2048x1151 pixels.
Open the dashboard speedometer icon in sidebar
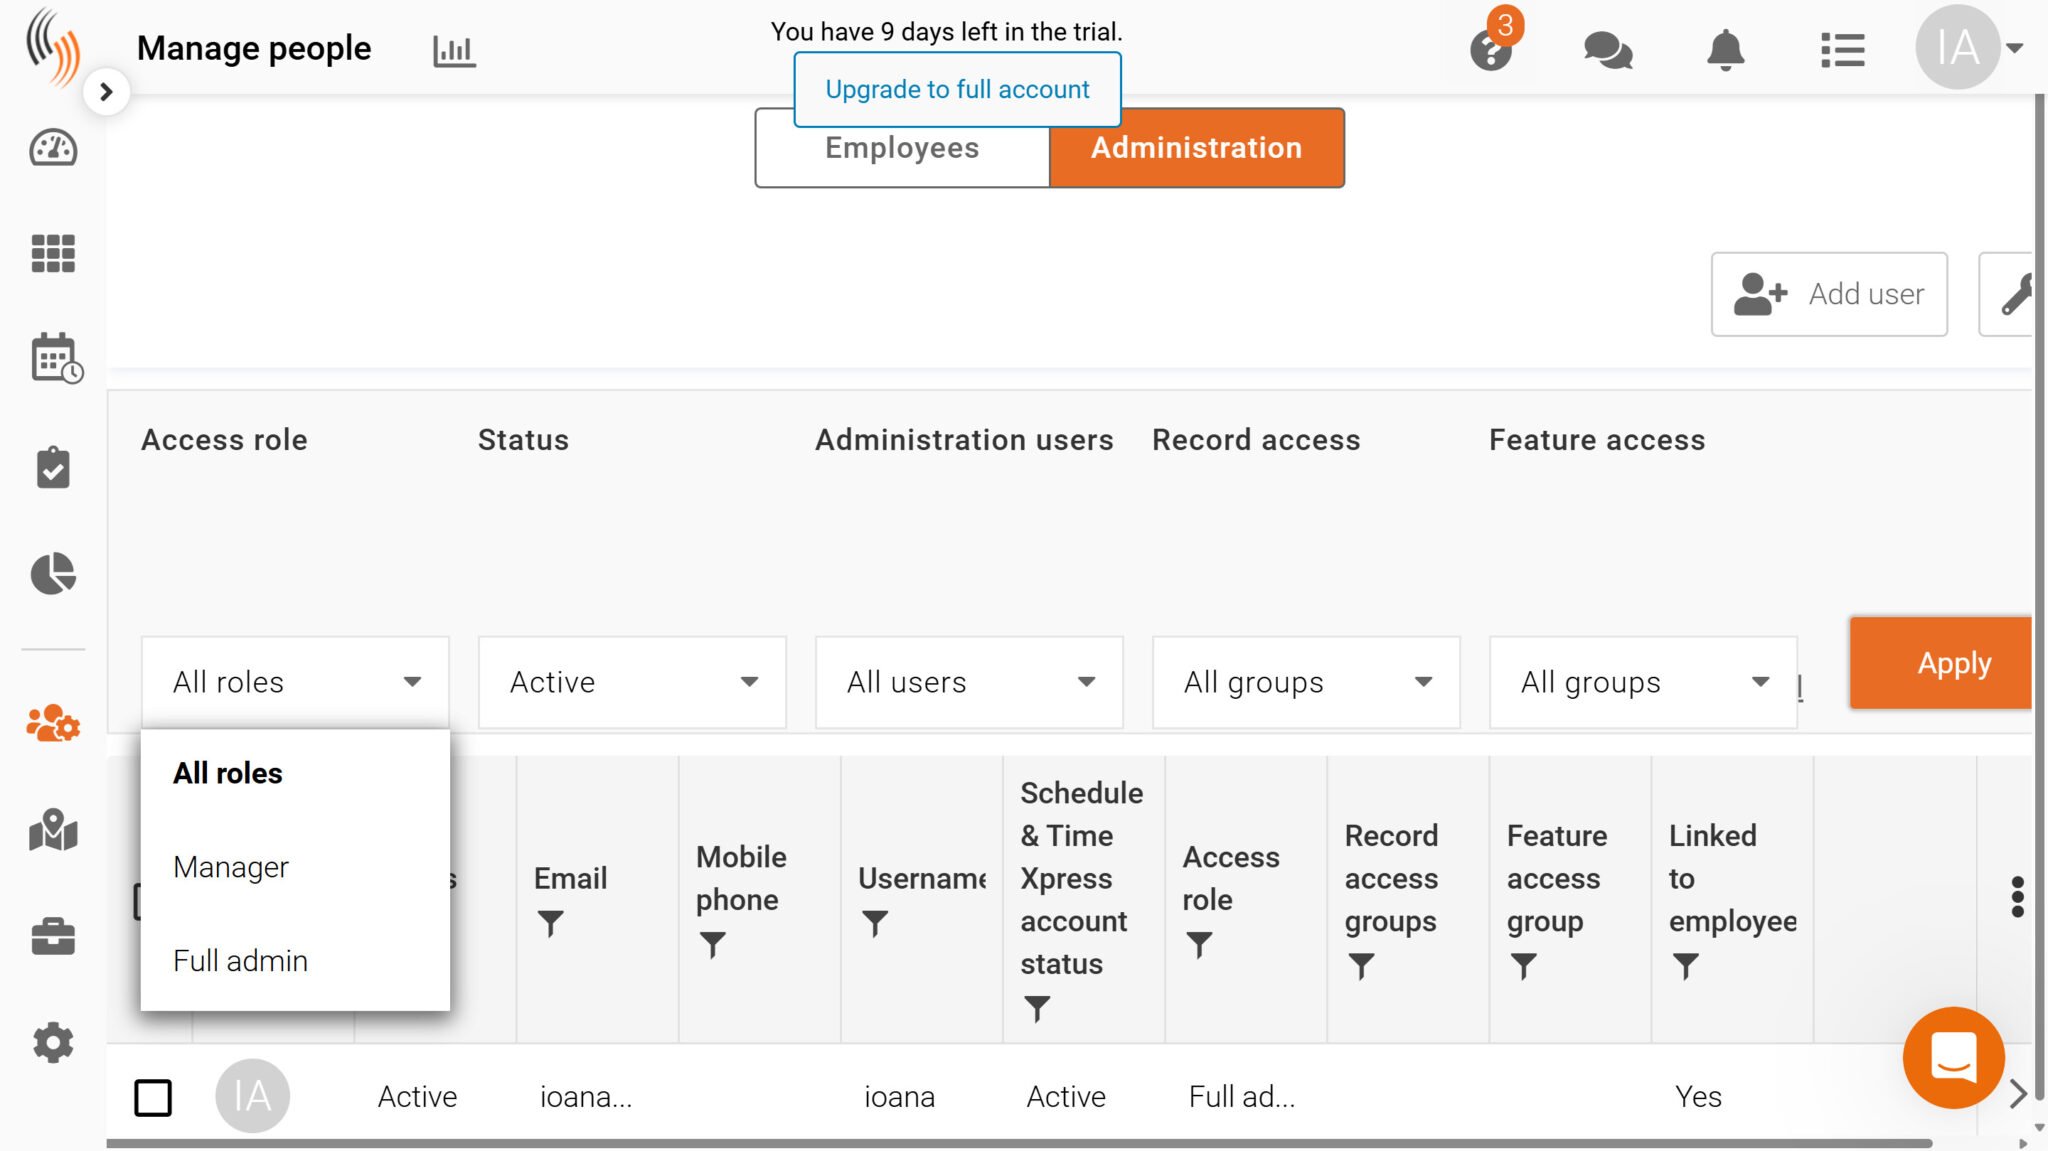click(x=53, y=148)
